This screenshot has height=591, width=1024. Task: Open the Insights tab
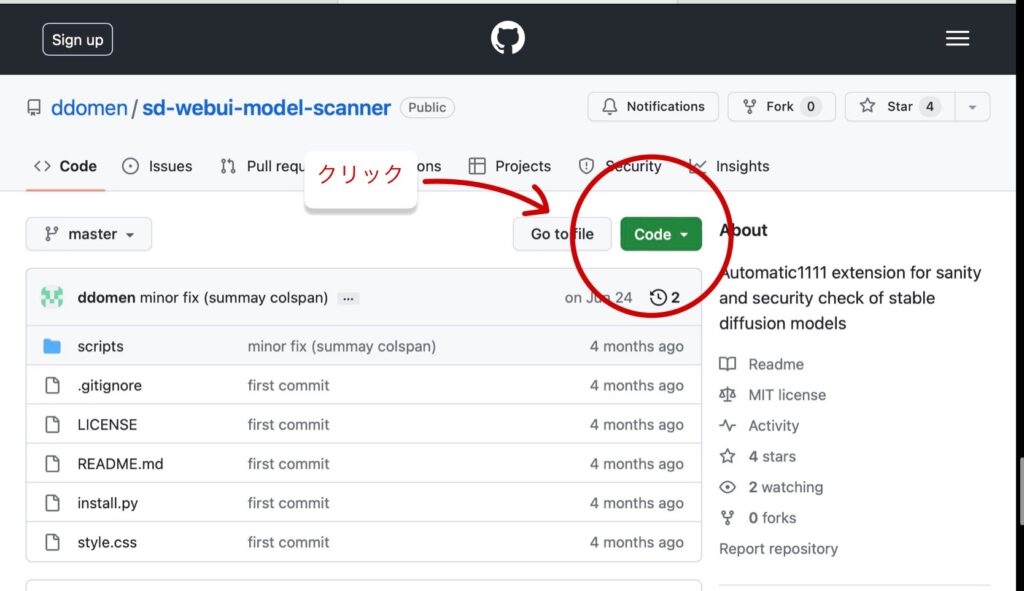[729, 167]
